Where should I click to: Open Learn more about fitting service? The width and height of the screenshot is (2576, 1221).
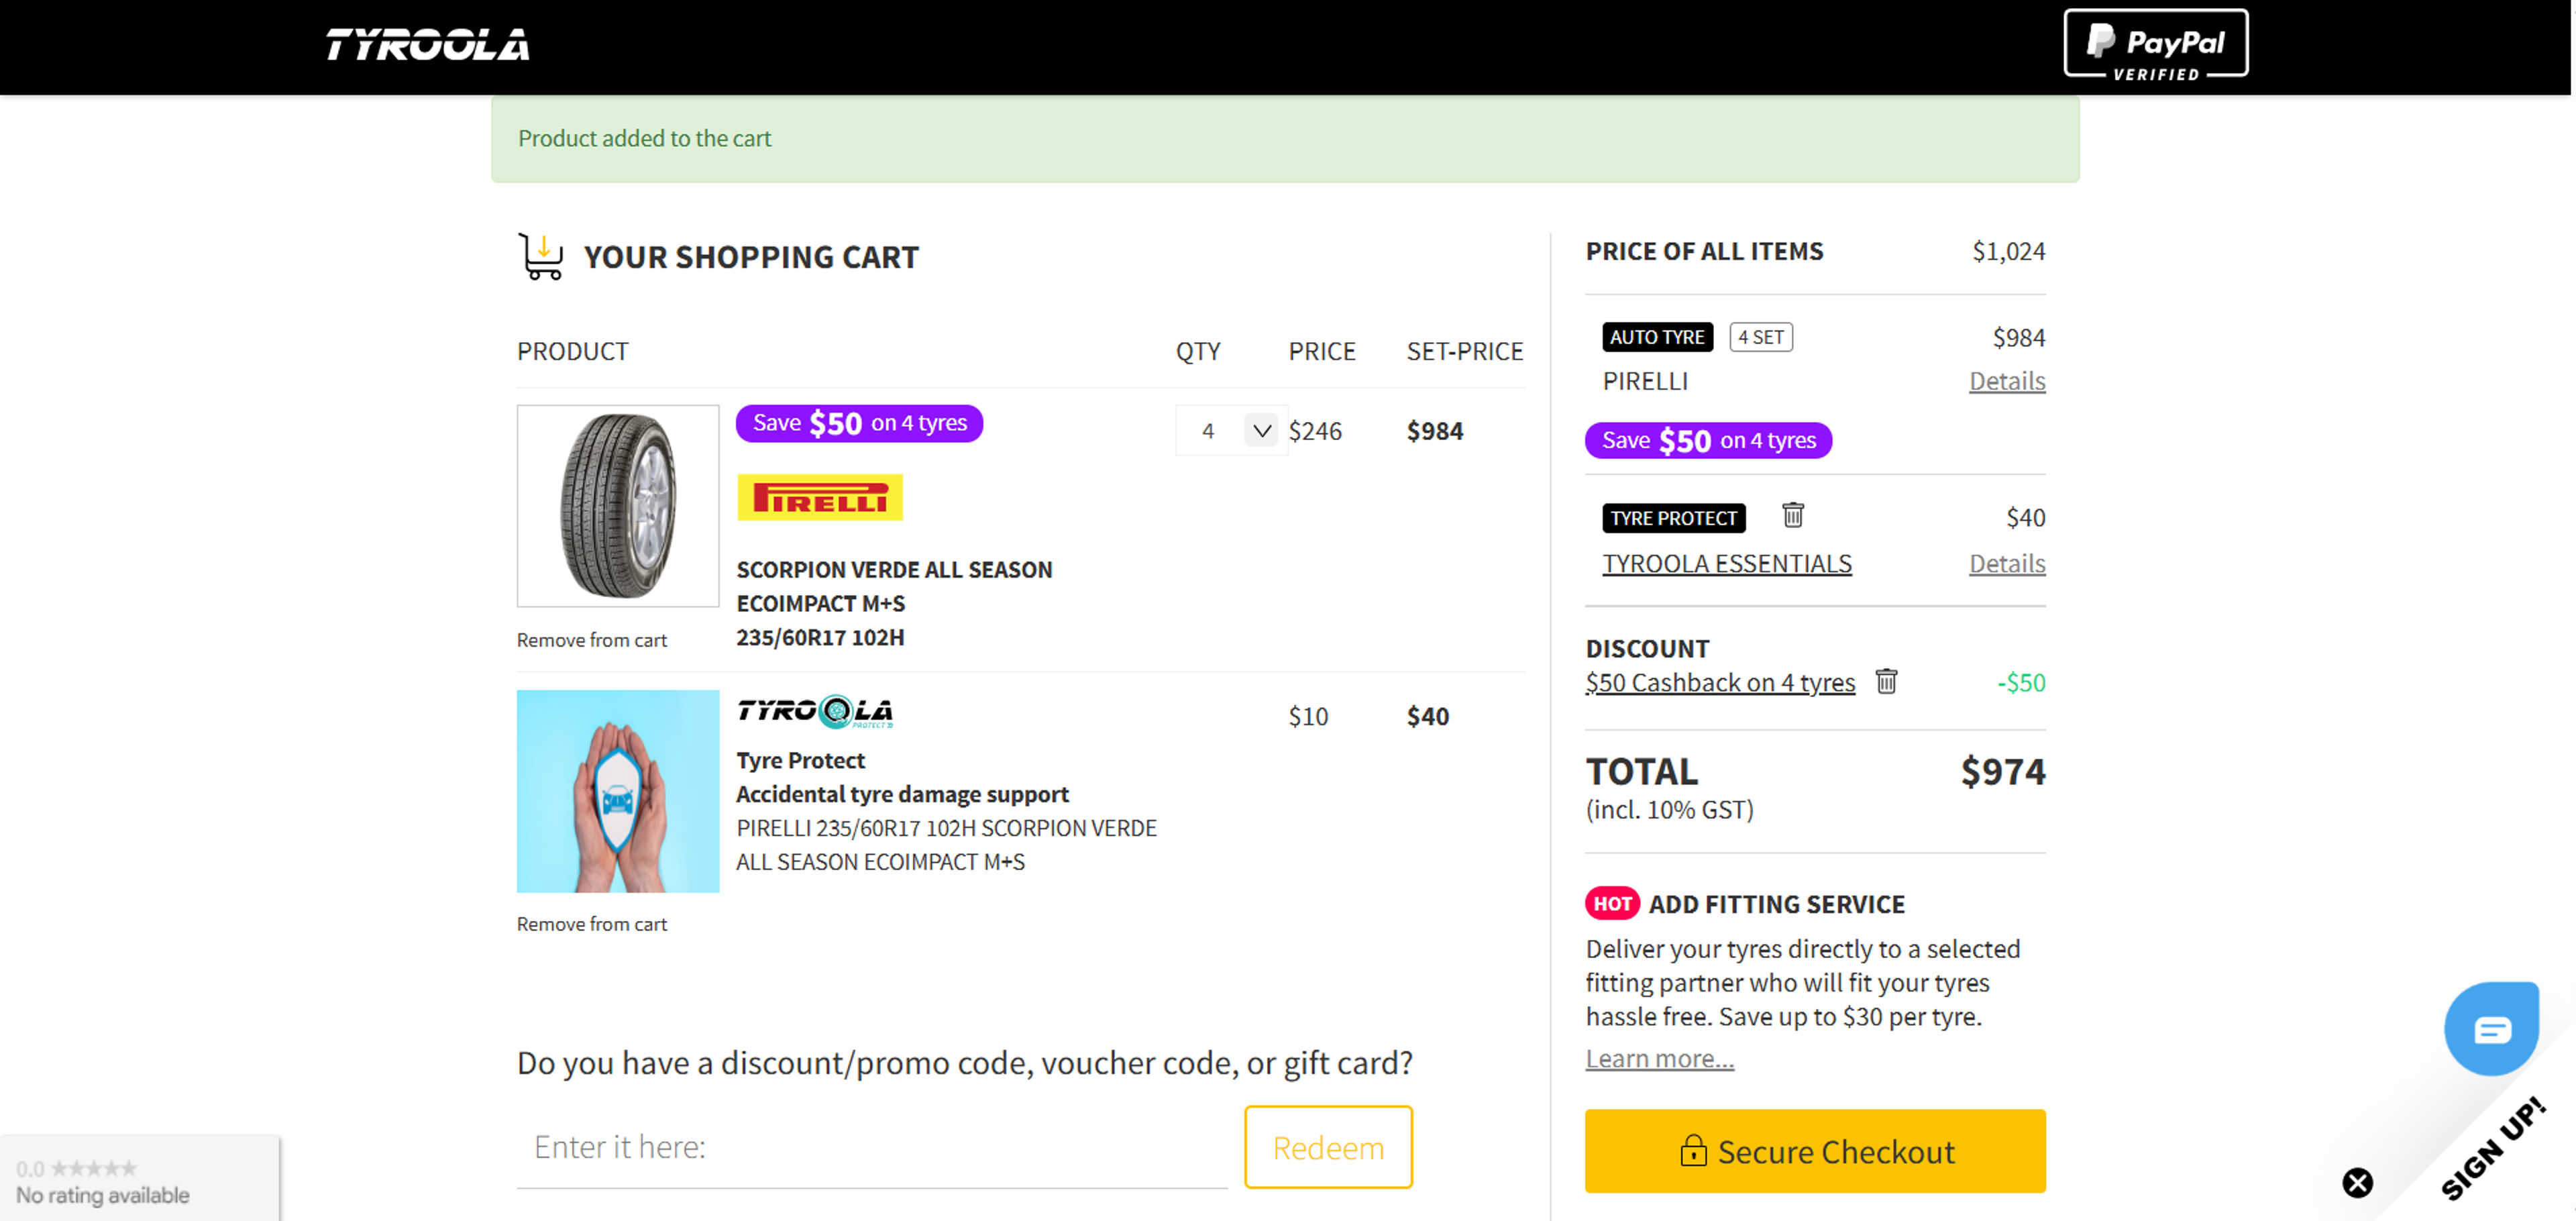[1660, 1058]
